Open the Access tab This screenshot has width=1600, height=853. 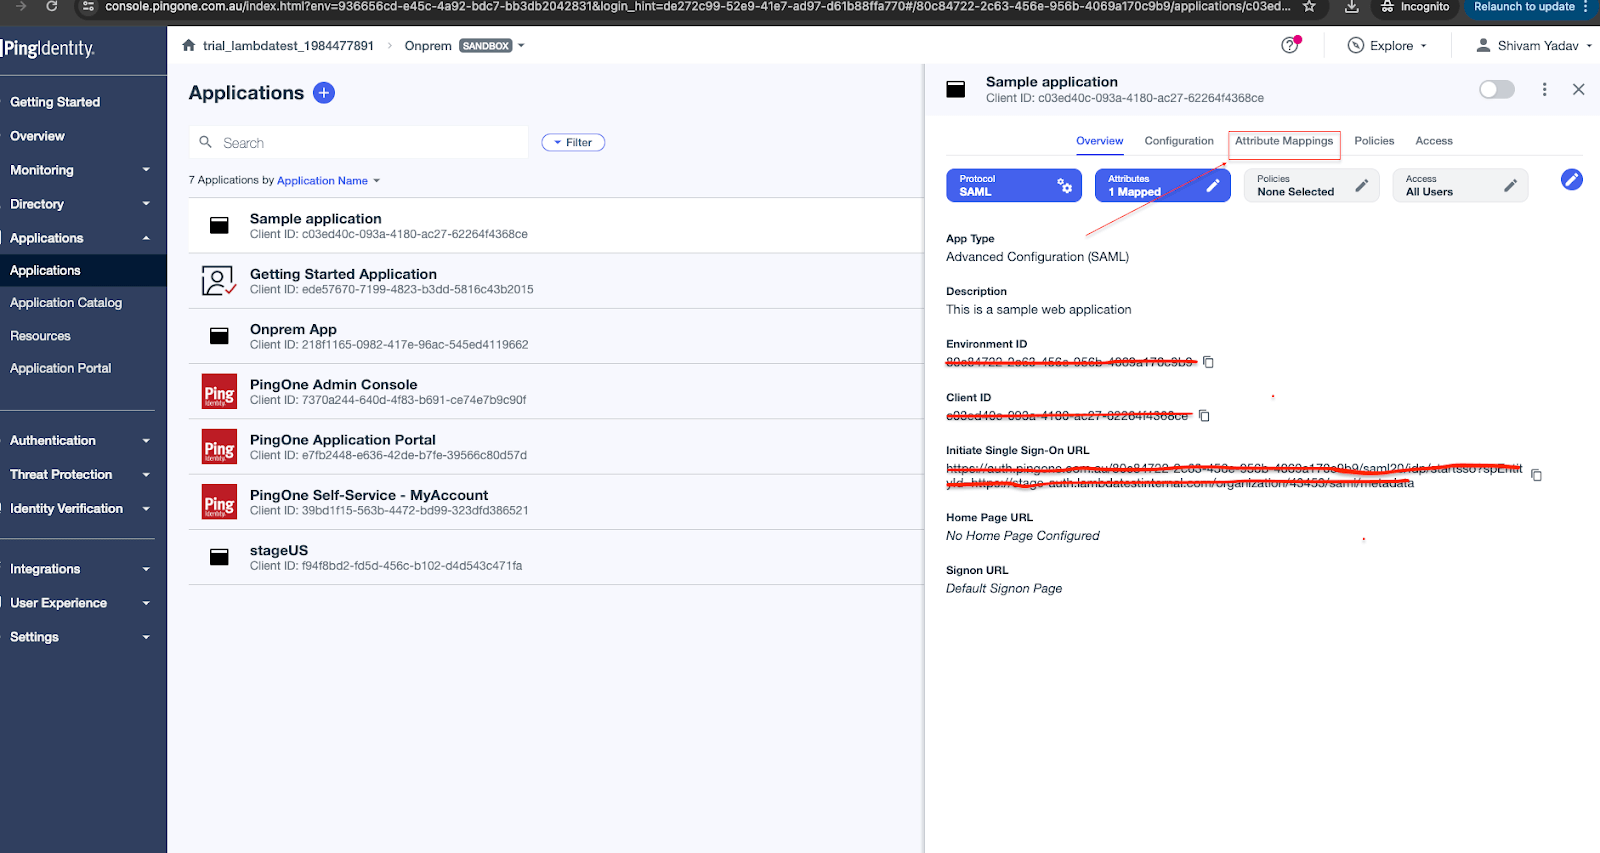1433,141
